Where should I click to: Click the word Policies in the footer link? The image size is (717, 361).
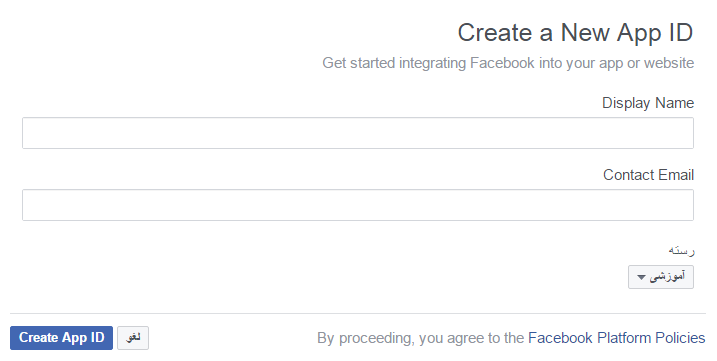pyautogui.click(x=680, y=338)
